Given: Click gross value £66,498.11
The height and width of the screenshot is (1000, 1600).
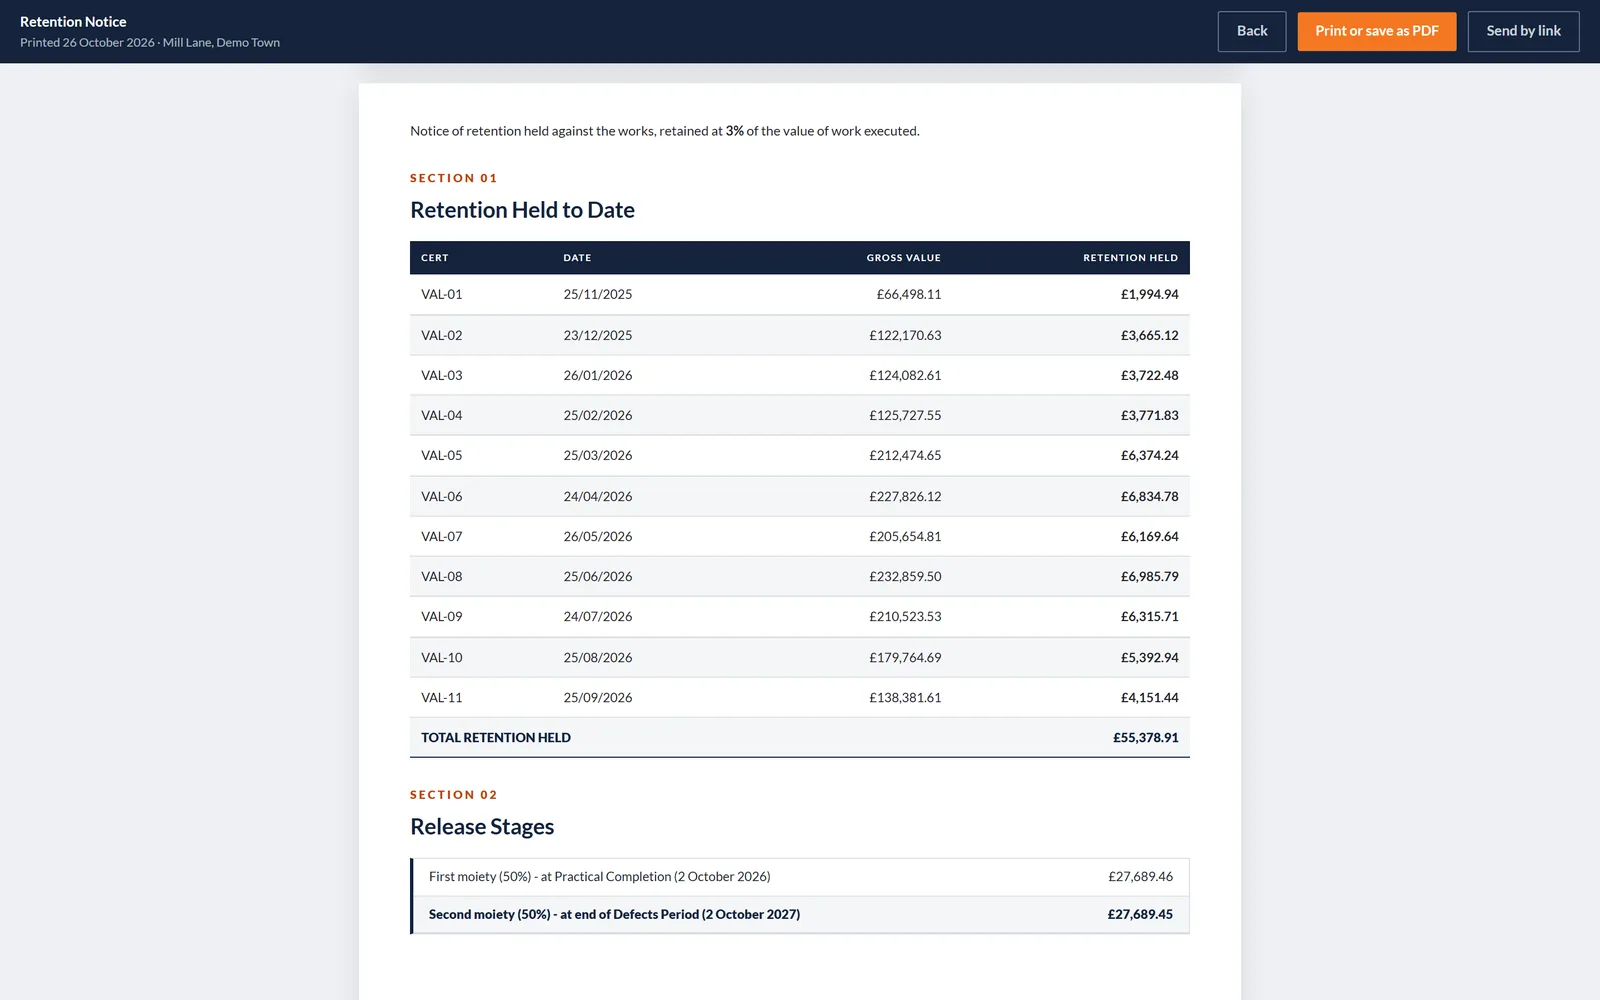Looking at the screenshot, I should (909, 295).
